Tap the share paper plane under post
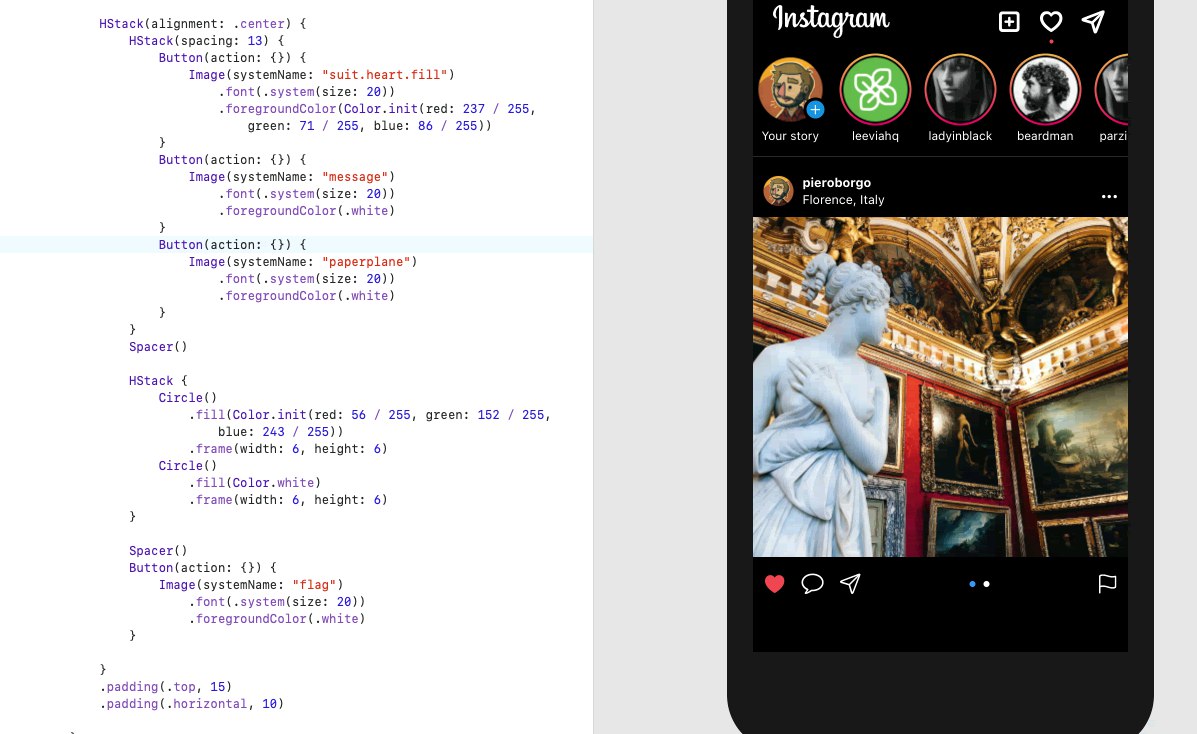This screenshot has height=734, width=1197. [850, 584]
